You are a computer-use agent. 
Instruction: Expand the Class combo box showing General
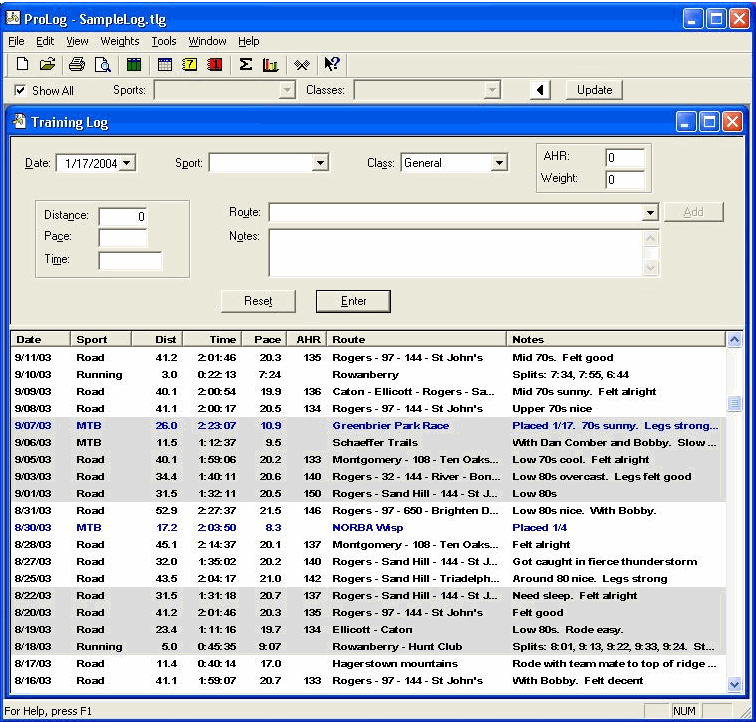point(500,163)
